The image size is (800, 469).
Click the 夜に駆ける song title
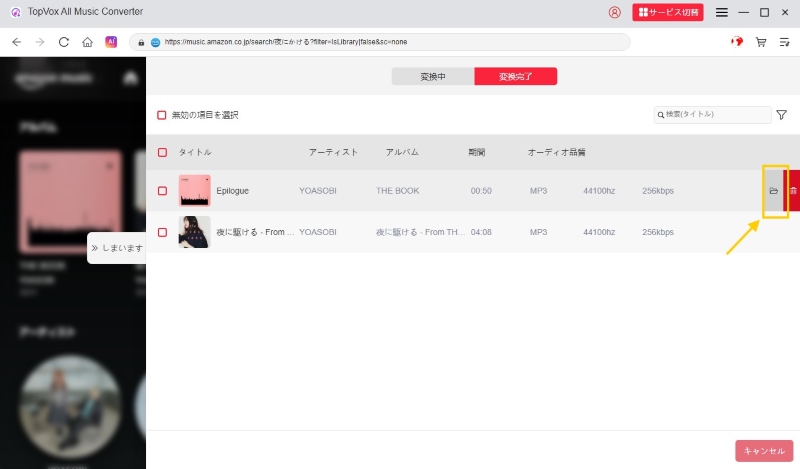[x=255, y=232]
